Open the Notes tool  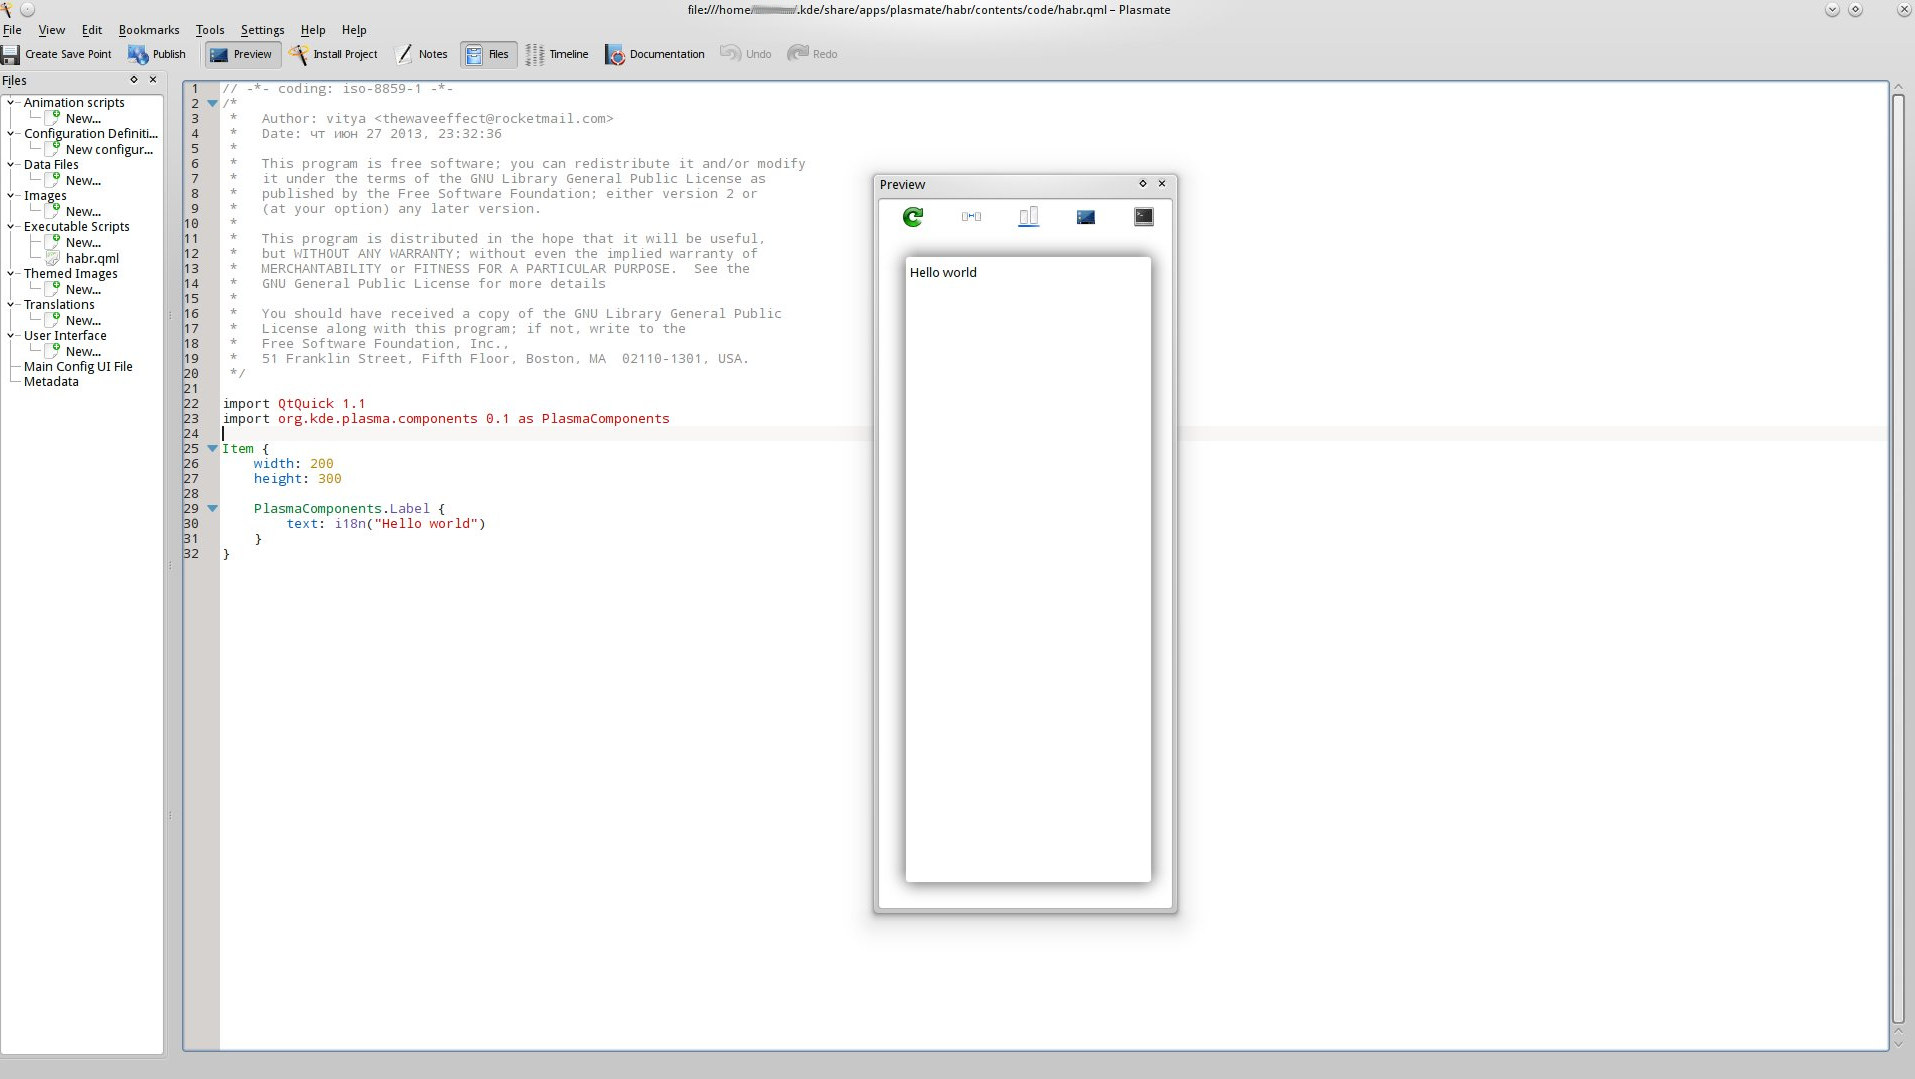coord(423,54)
